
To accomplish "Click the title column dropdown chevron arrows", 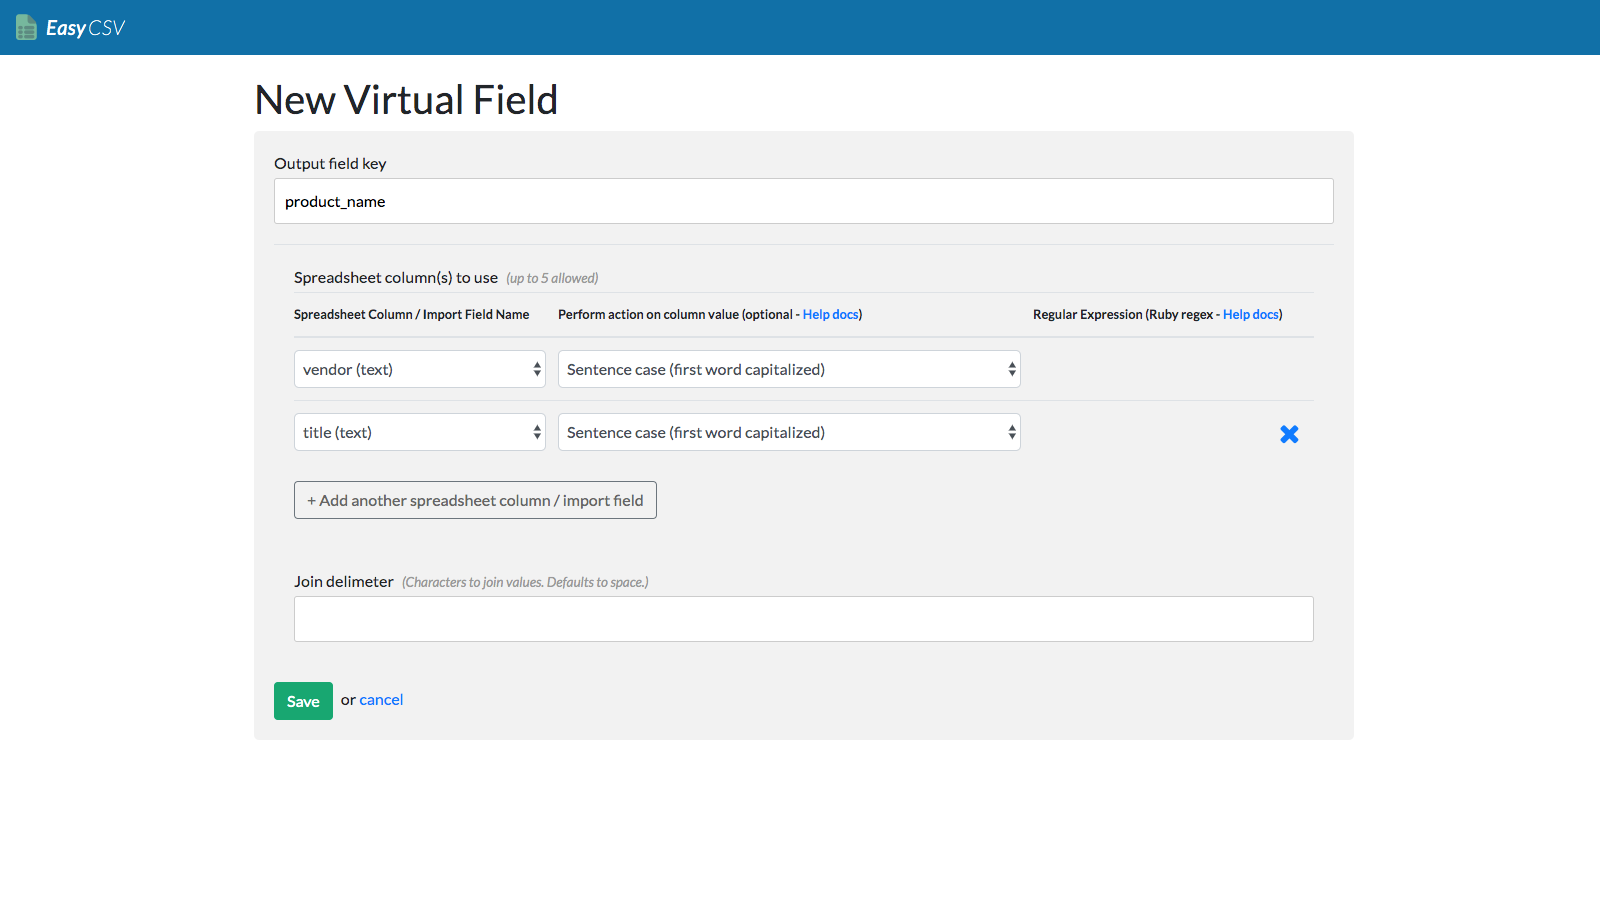I will coord(536,432).
